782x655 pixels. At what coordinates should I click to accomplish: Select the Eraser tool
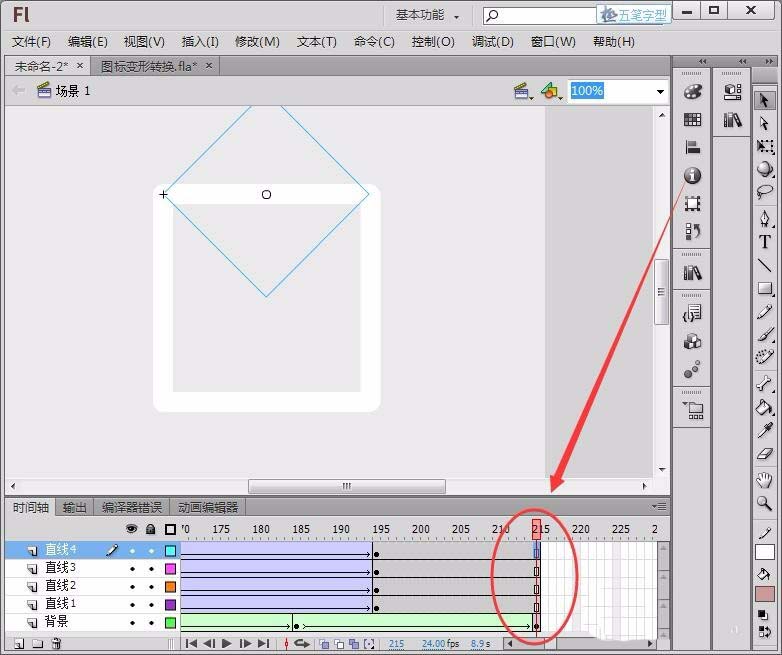click(764, 454)
